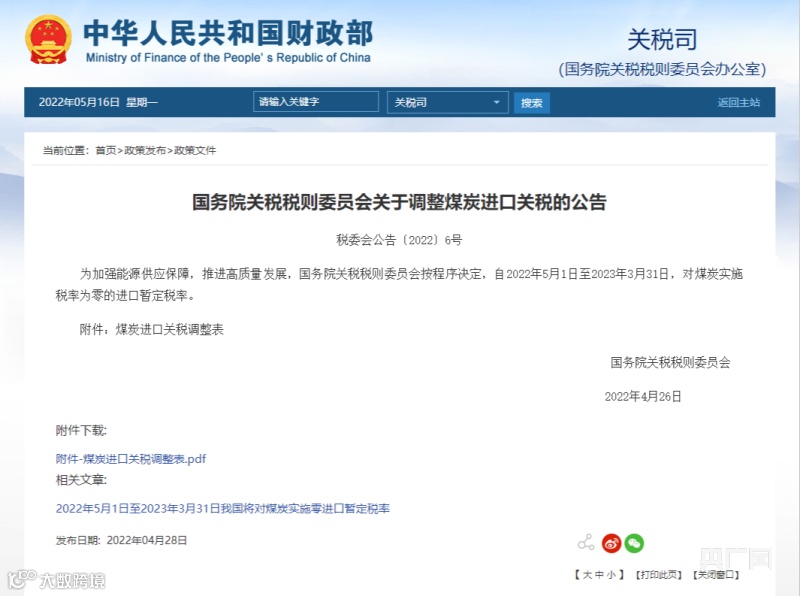Click the 相关文章 label
The width and height of the screenshot is (800, 596).
[81, 480]
